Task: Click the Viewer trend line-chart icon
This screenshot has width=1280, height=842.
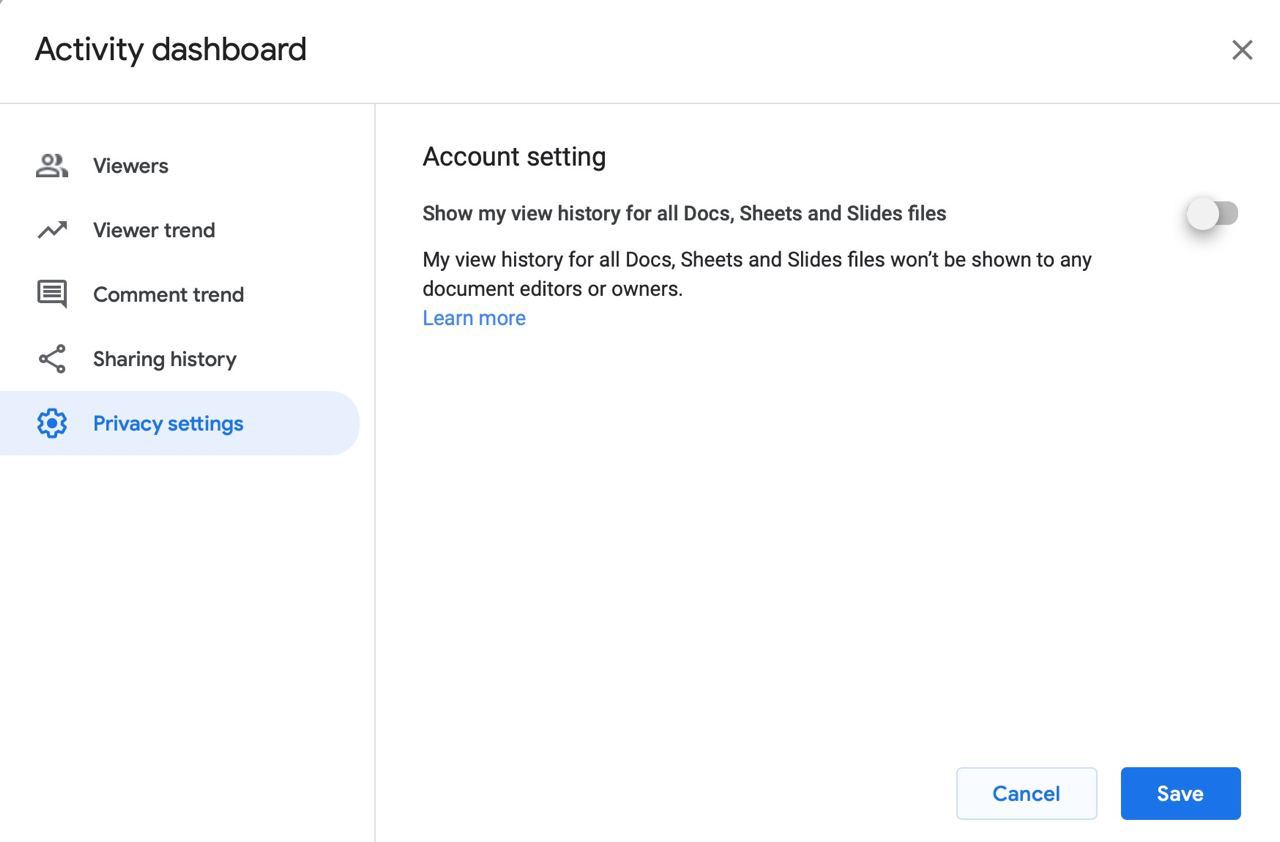Action: pos(52,230)
